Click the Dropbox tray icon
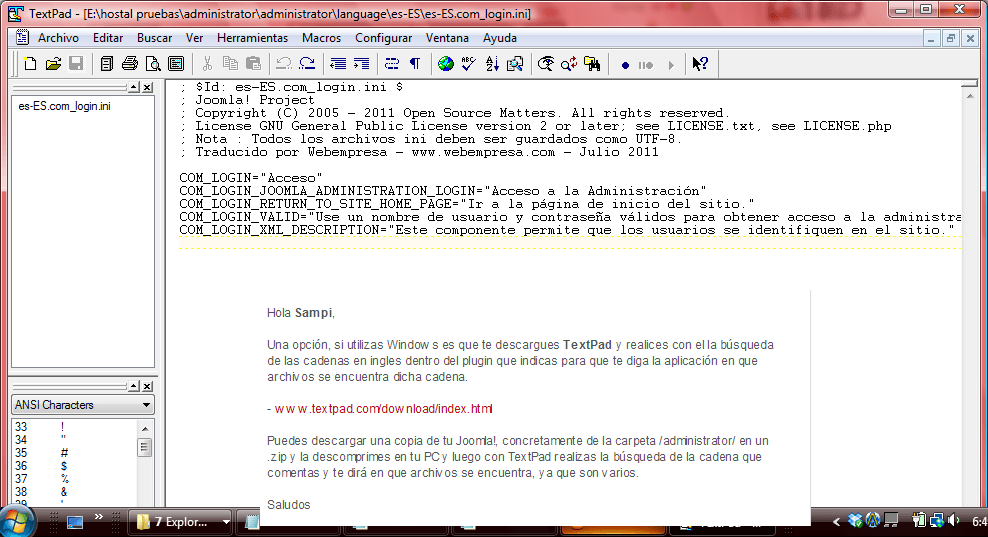The image size is (988, 537). pyautogui.click(x=855, y=521)
